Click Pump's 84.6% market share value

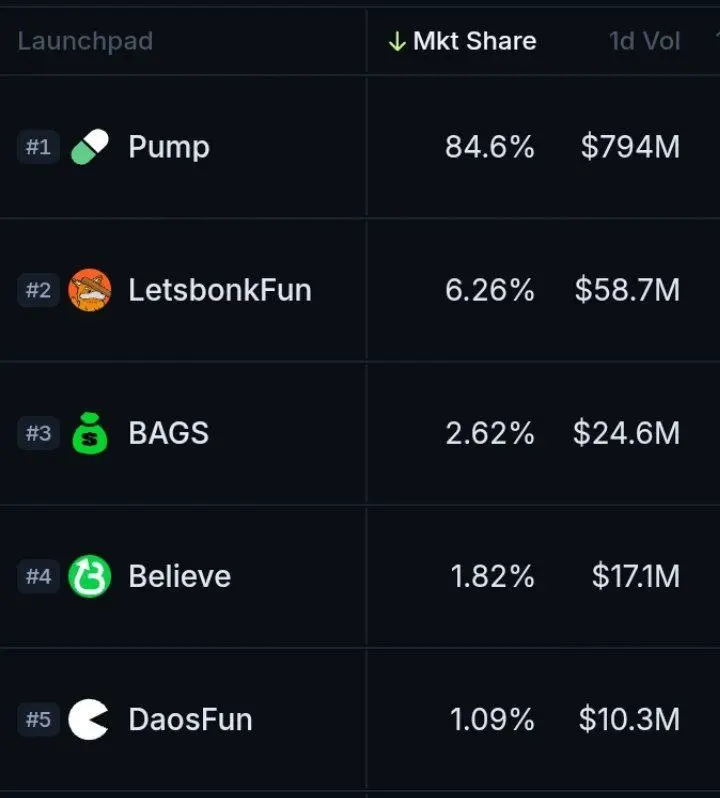pos(489,147)
